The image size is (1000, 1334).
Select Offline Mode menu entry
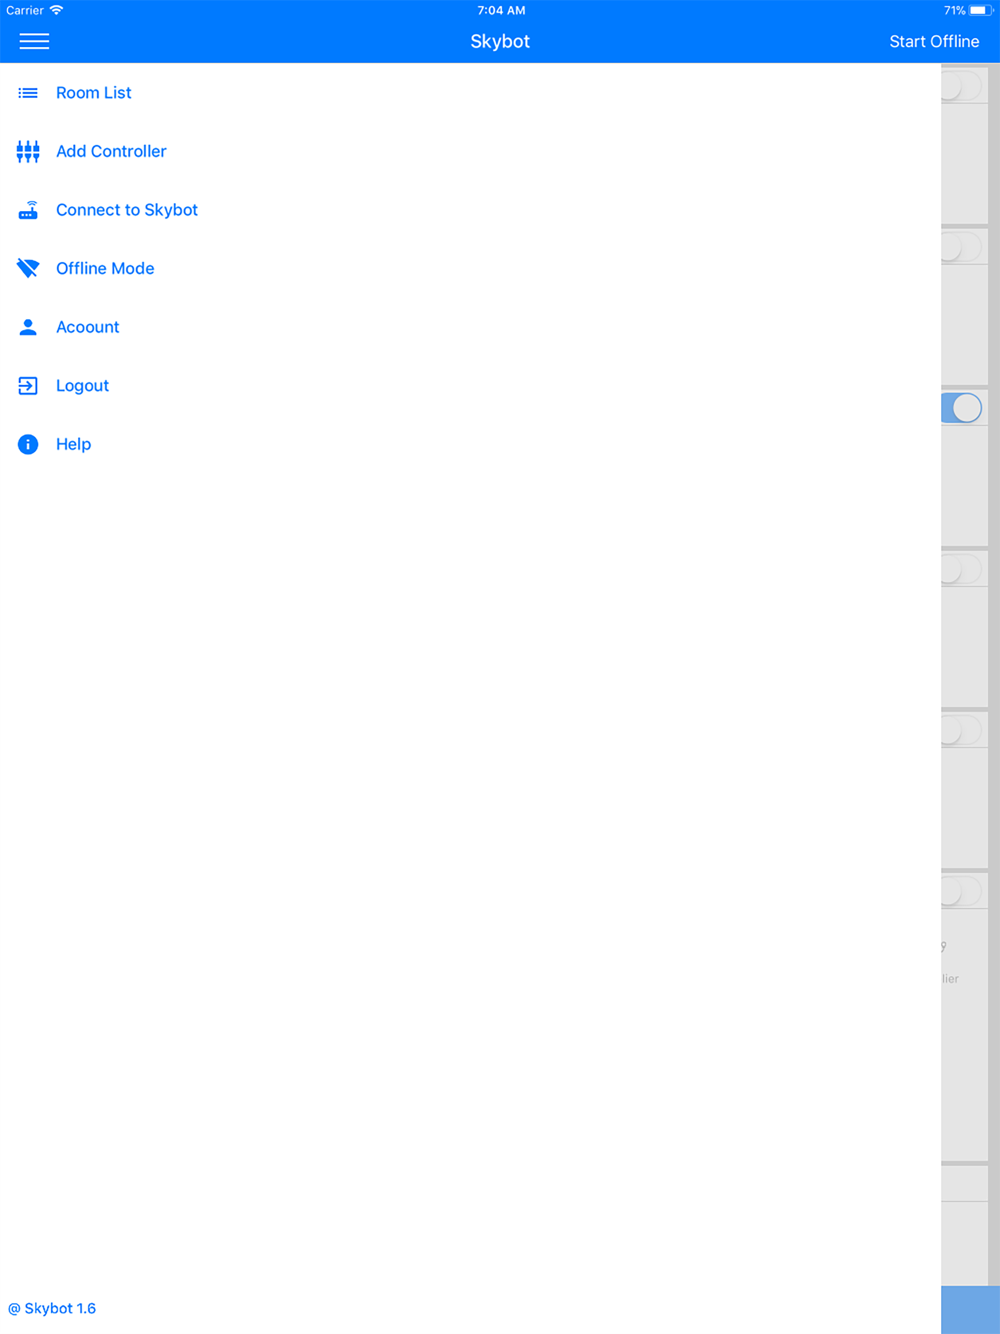105,268
